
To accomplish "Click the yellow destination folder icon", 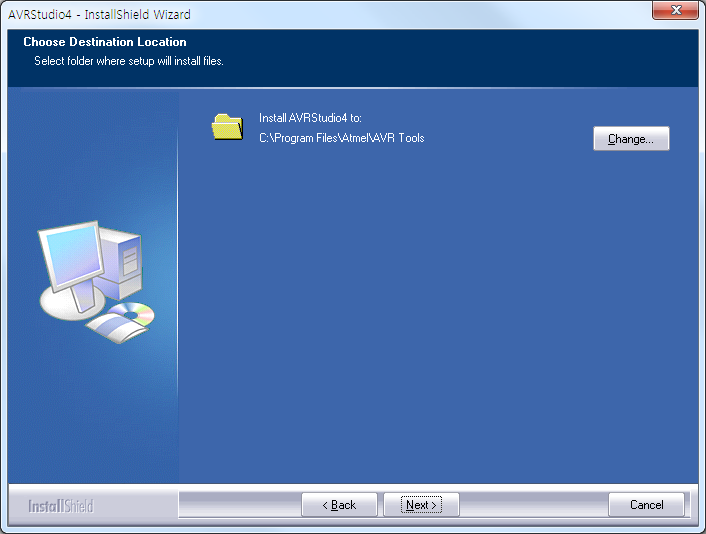I will pyautogui.click(x=228, y=127).
